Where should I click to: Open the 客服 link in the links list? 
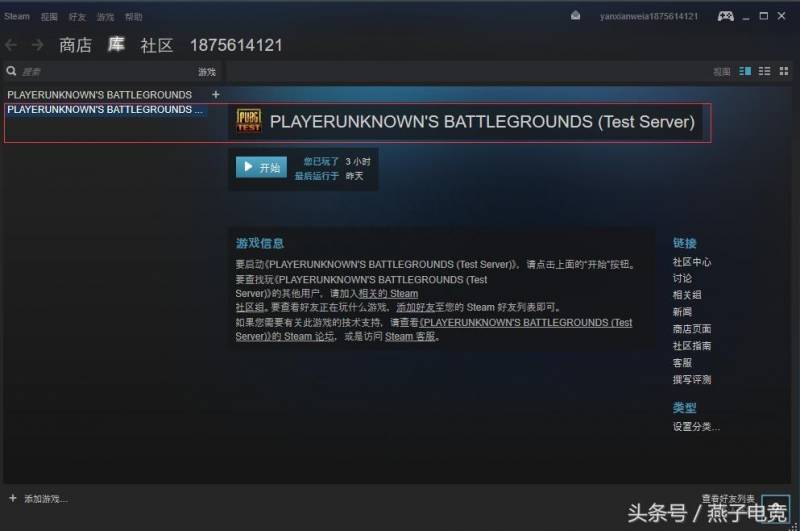tap(682, 362)
